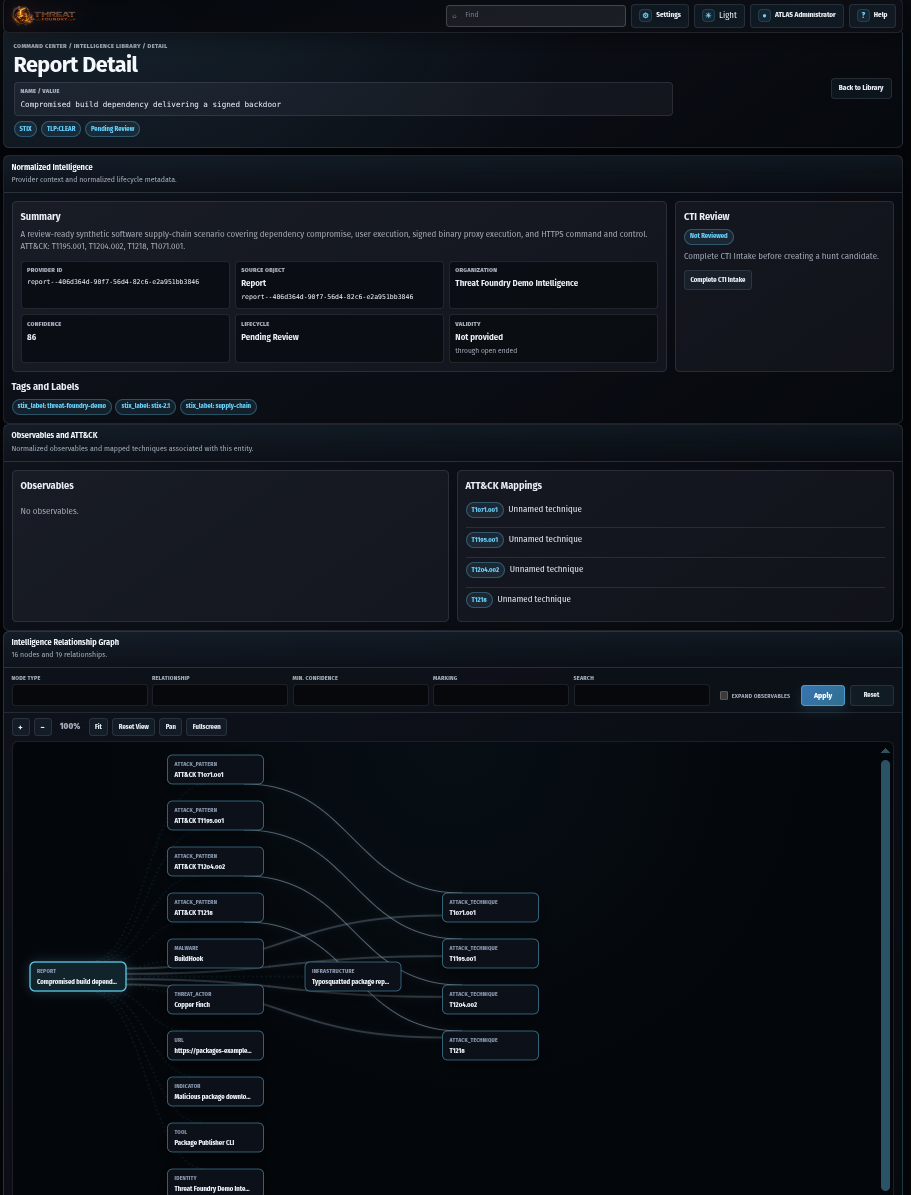Select stix_label: threat-foundry-demo tag
Image resolution: width=911 pixels, height=1195 pixels.
(x=62, y=406)
